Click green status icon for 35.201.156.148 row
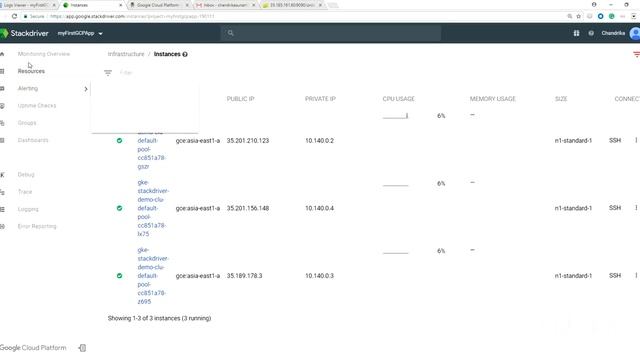The height and width of the screenshot is (360, 640). coord(119,208)
